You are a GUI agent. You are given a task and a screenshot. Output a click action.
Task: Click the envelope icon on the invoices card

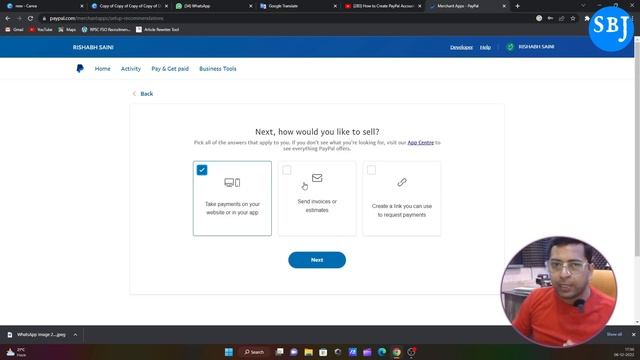click(x=317, y=178)
